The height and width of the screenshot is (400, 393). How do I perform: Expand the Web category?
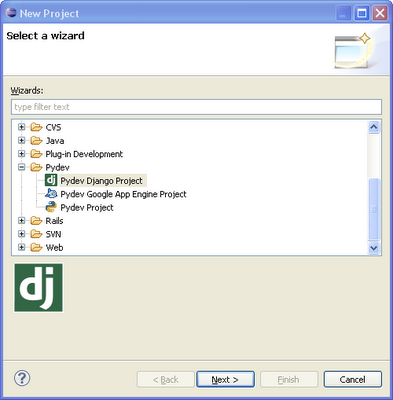(22, 247)
